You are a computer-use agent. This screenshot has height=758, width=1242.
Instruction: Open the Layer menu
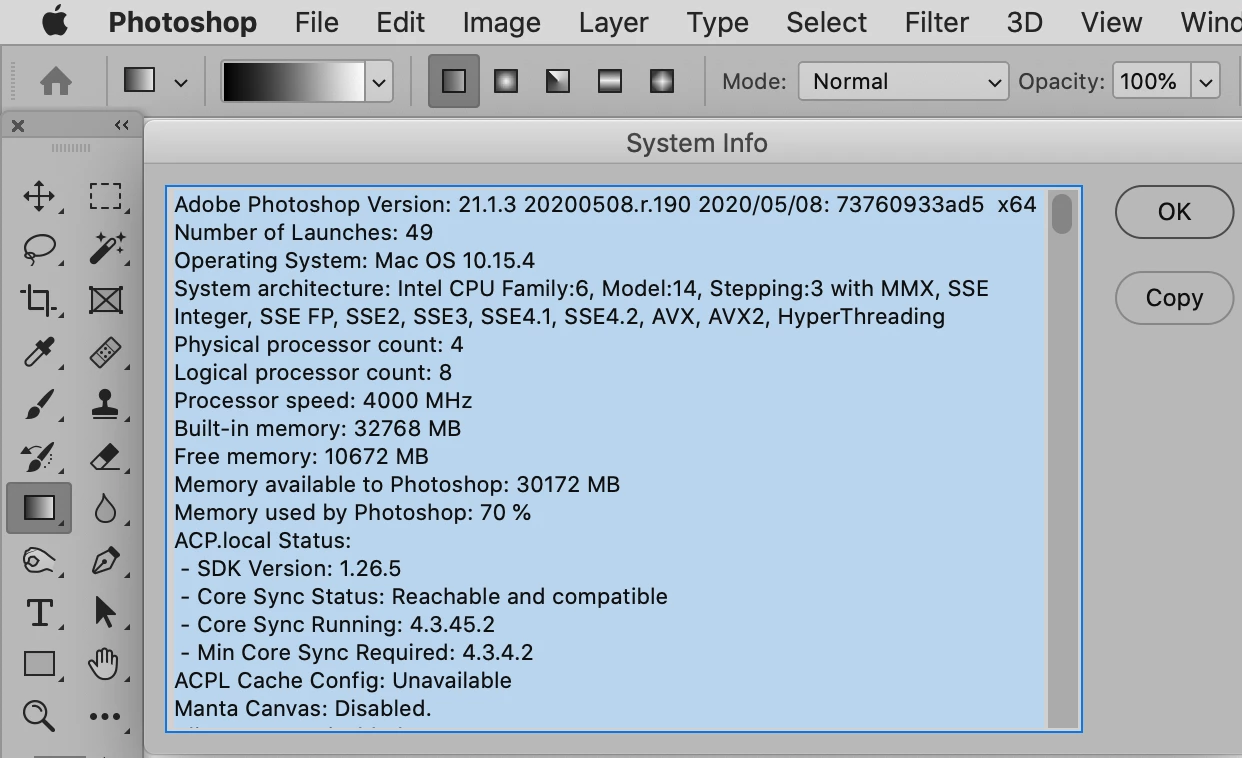pos(614,22)
